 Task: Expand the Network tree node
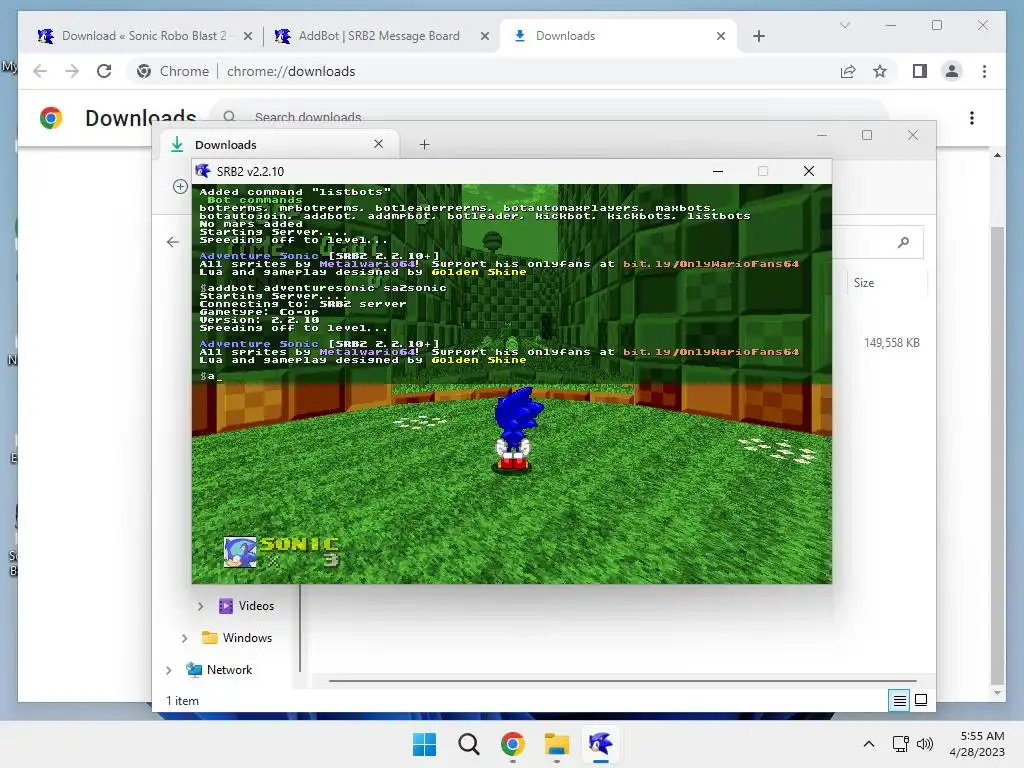click(168, 670)
